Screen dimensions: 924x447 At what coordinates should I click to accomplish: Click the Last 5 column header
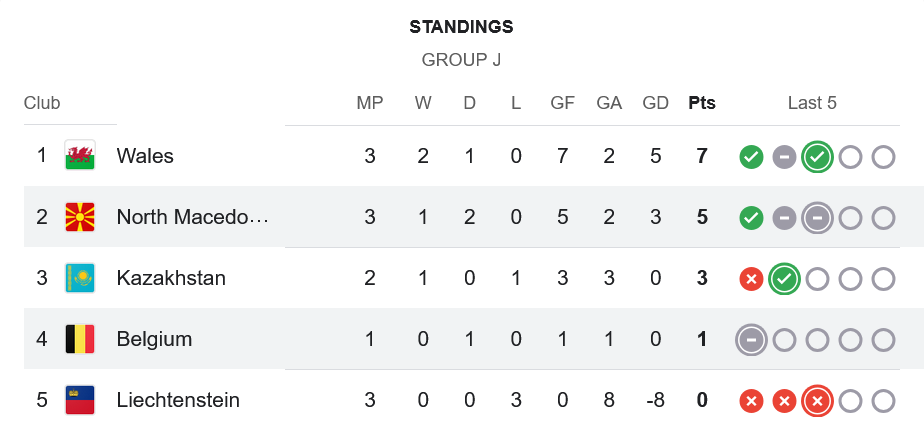[812, 103]
